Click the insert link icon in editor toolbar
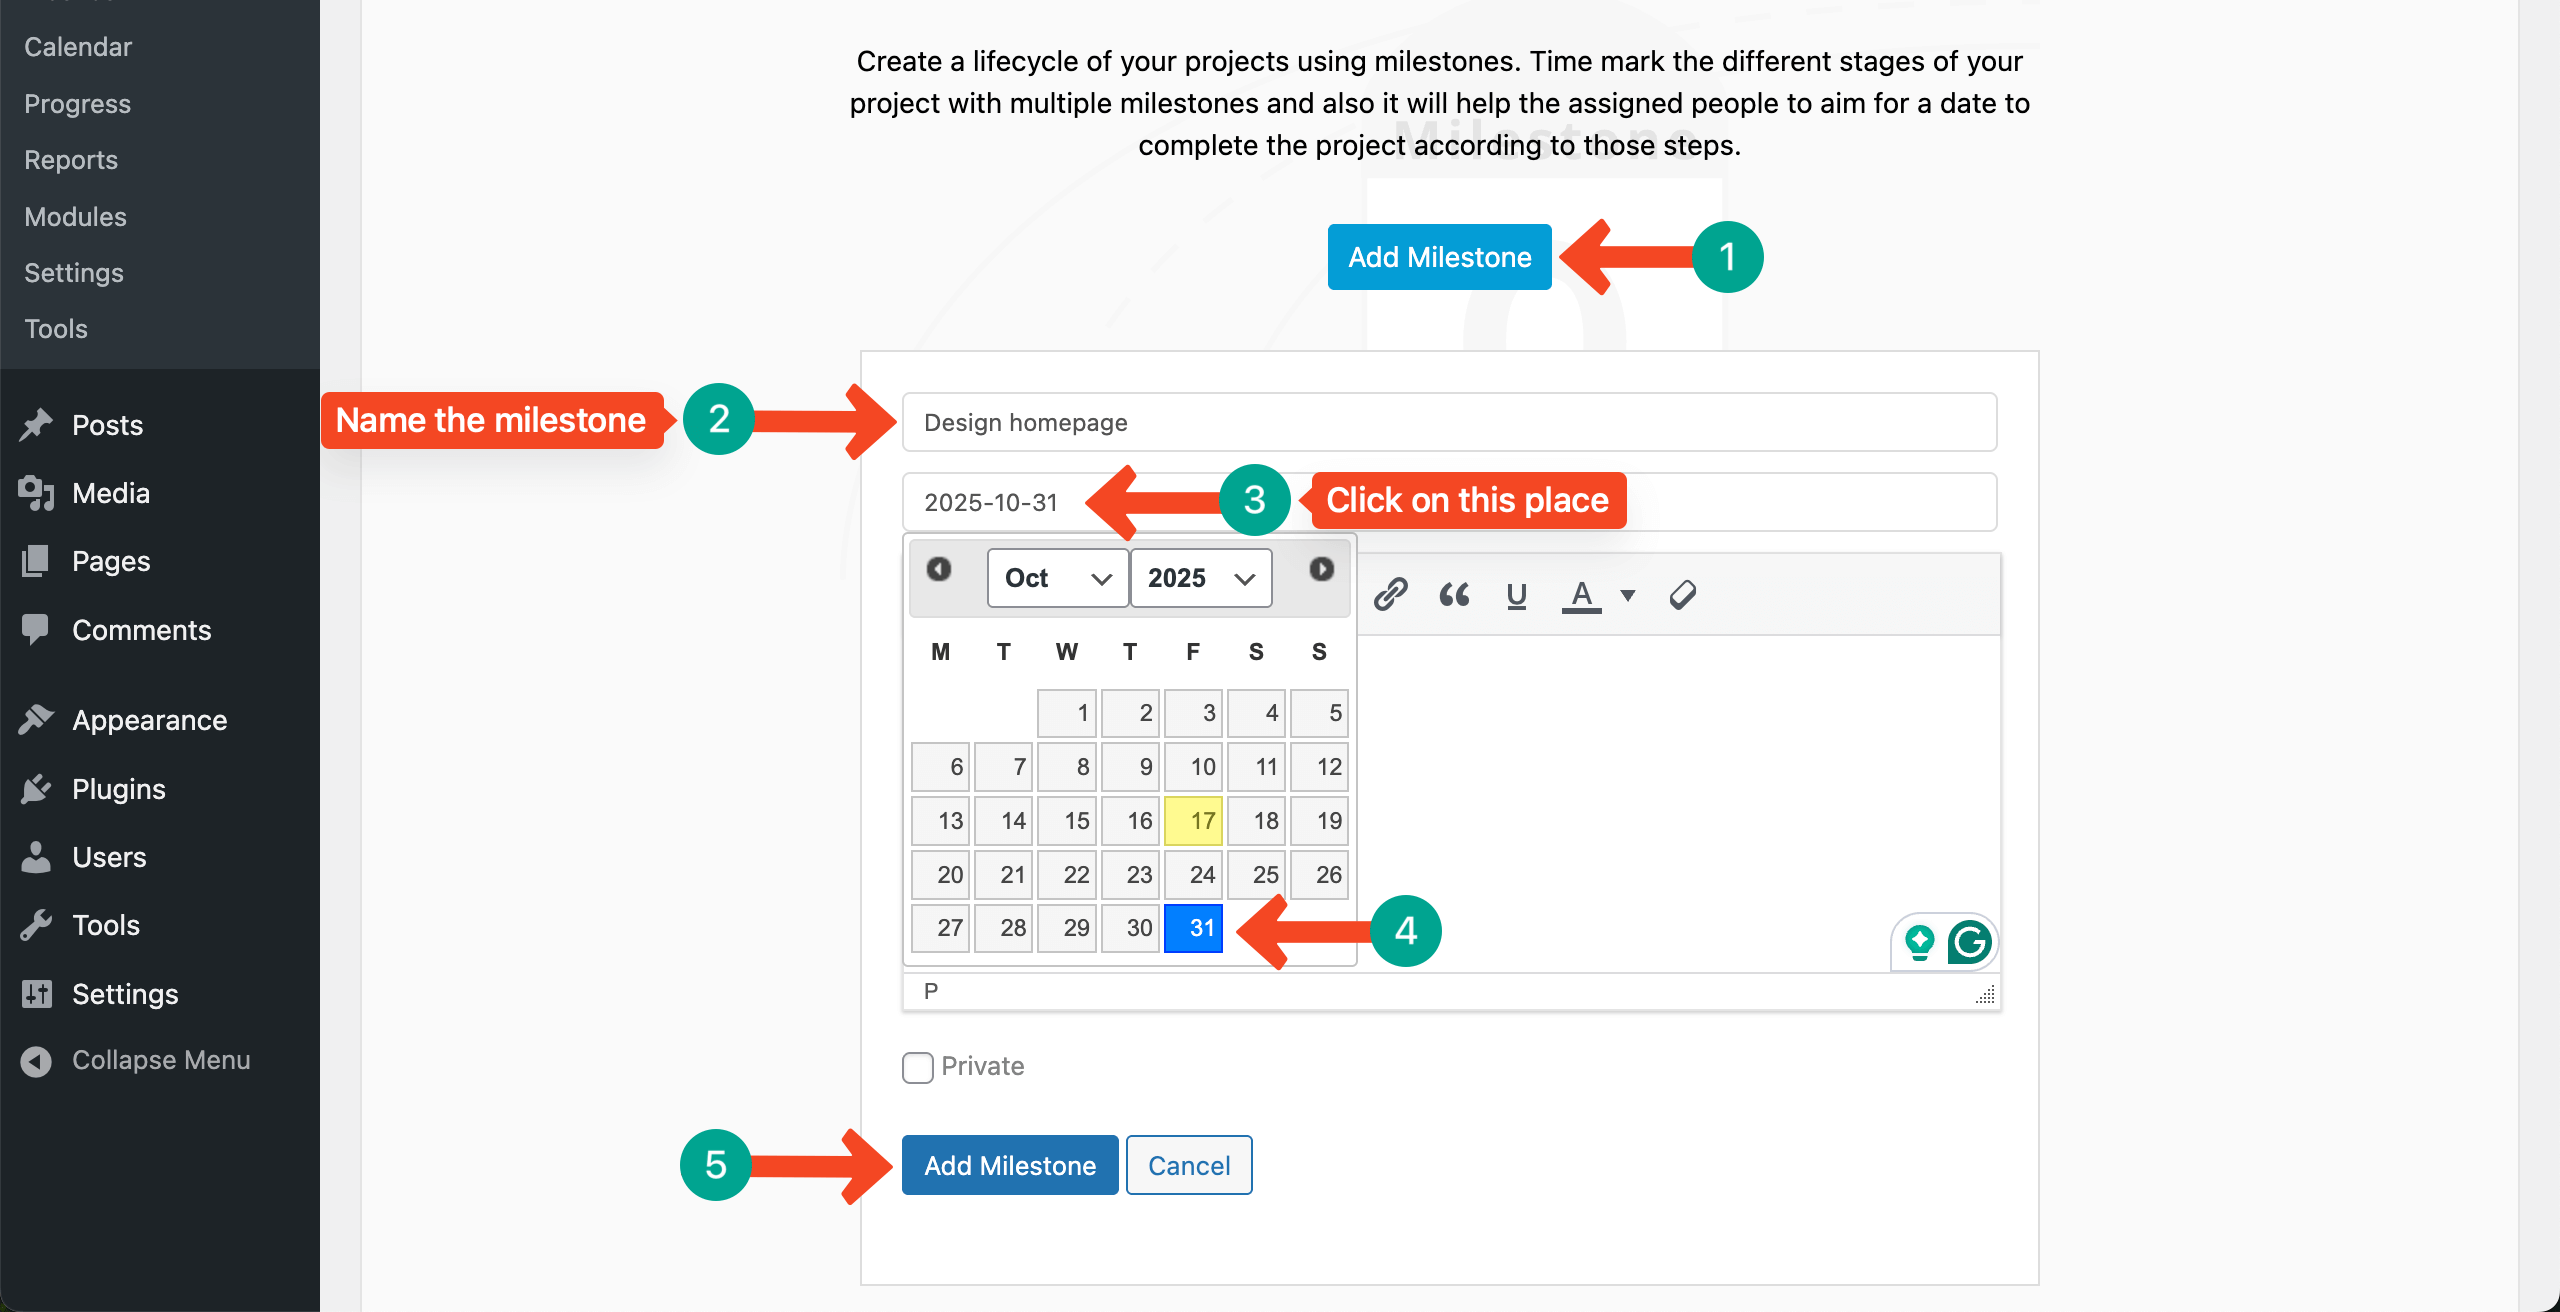Image resolution: width=2560 pixels, height=1312 pixels. [x=1390, y=594]
